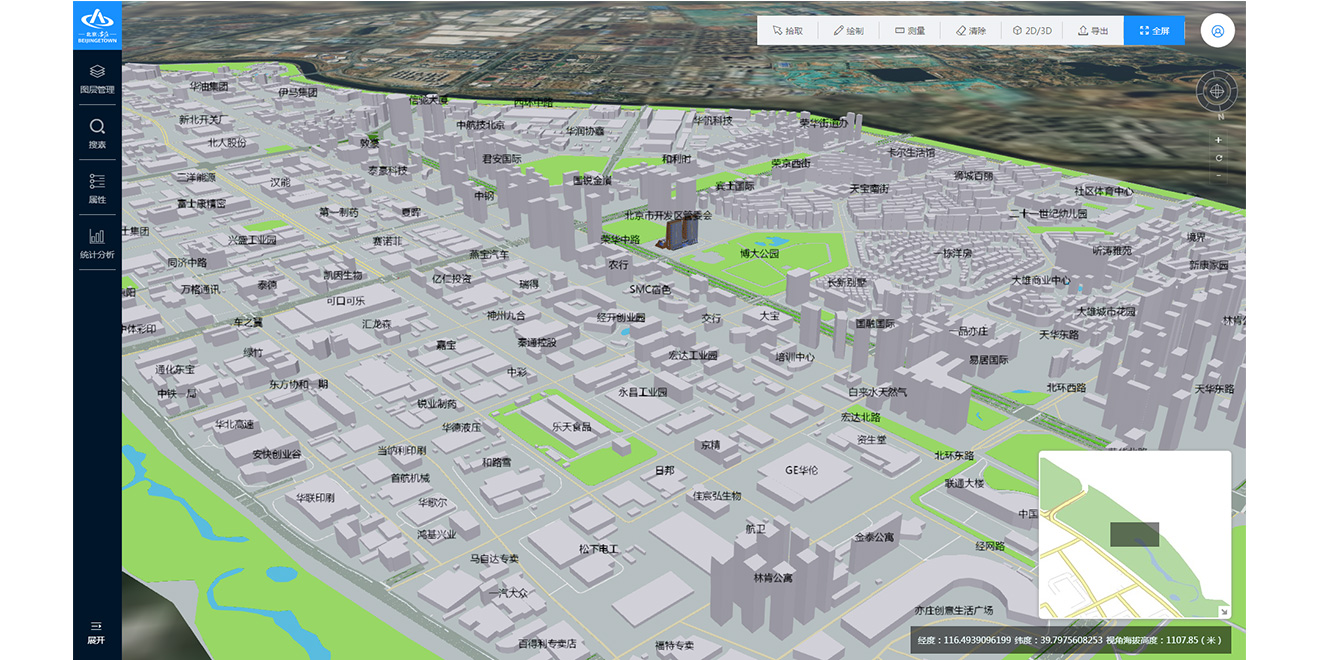Click 清除 to clear drawings
The height and width of the screenshot is (660, 1320).
[x=970, y=31]
